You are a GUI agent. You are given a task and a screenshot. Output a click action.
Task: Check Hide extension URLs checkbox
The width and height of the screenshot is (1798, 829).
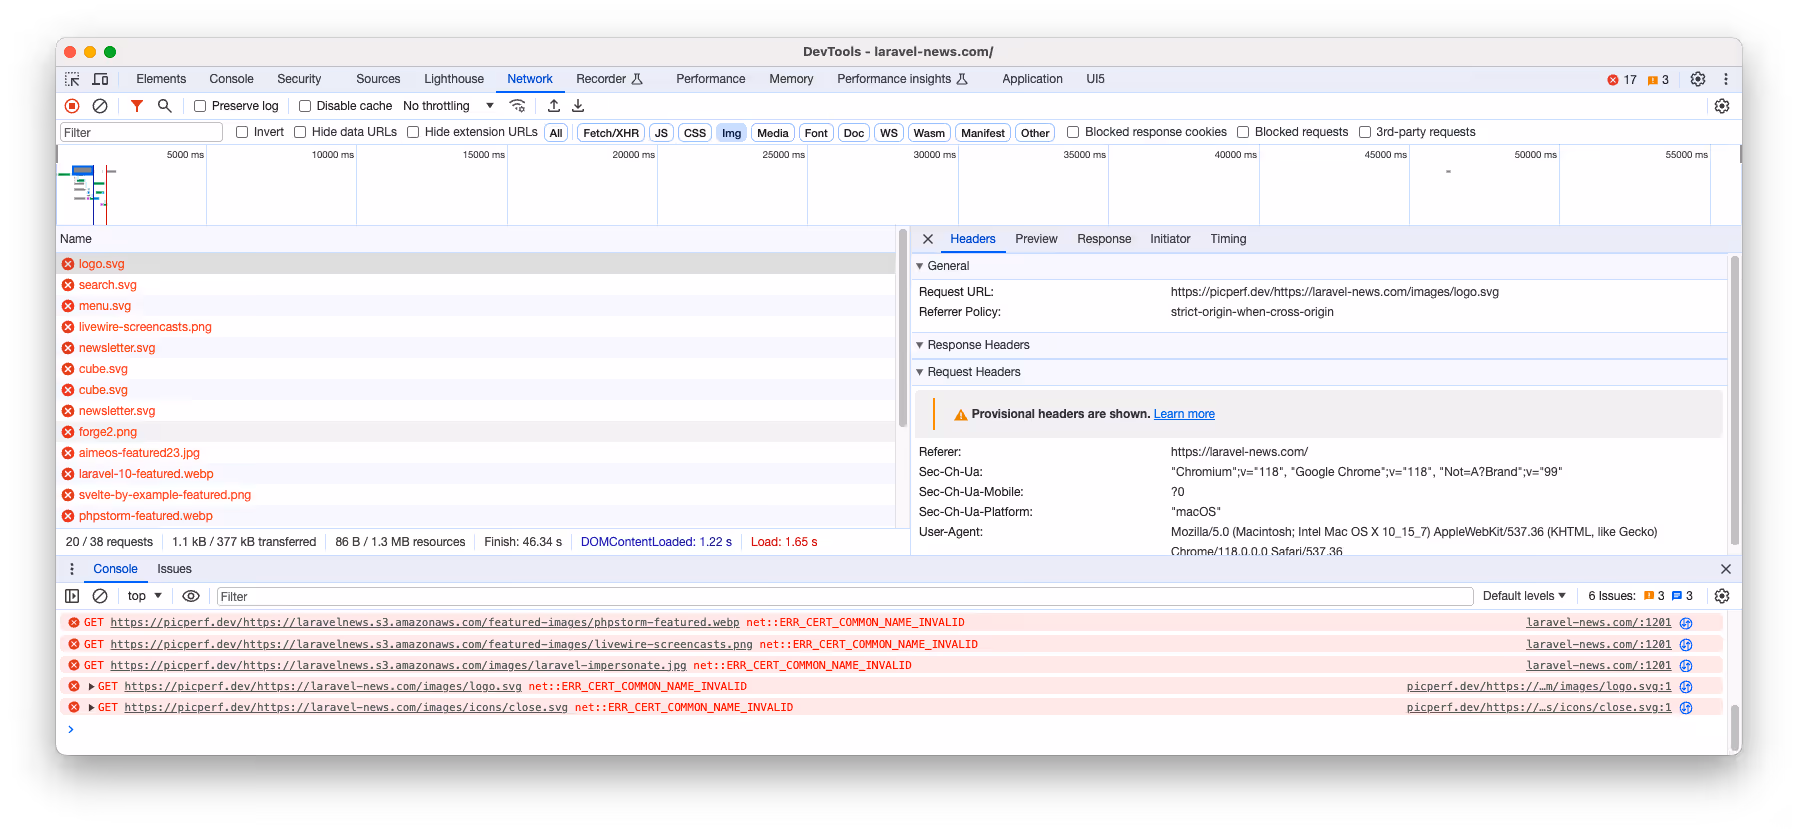pos(413,132)
